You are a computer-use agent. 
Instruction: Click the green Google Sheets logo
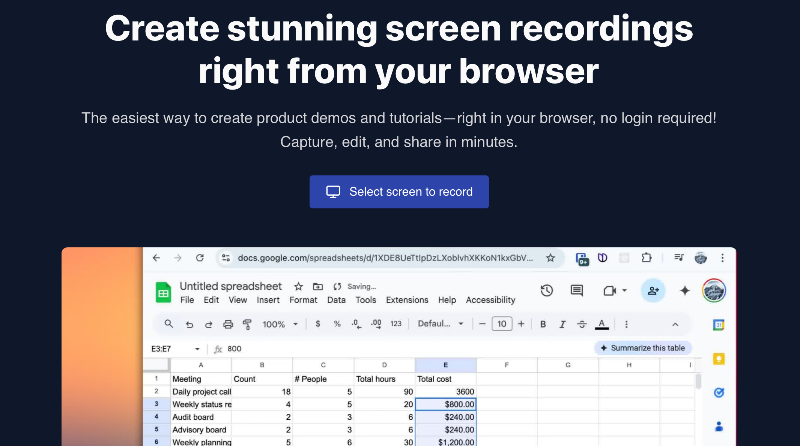(x=163, y=293)
